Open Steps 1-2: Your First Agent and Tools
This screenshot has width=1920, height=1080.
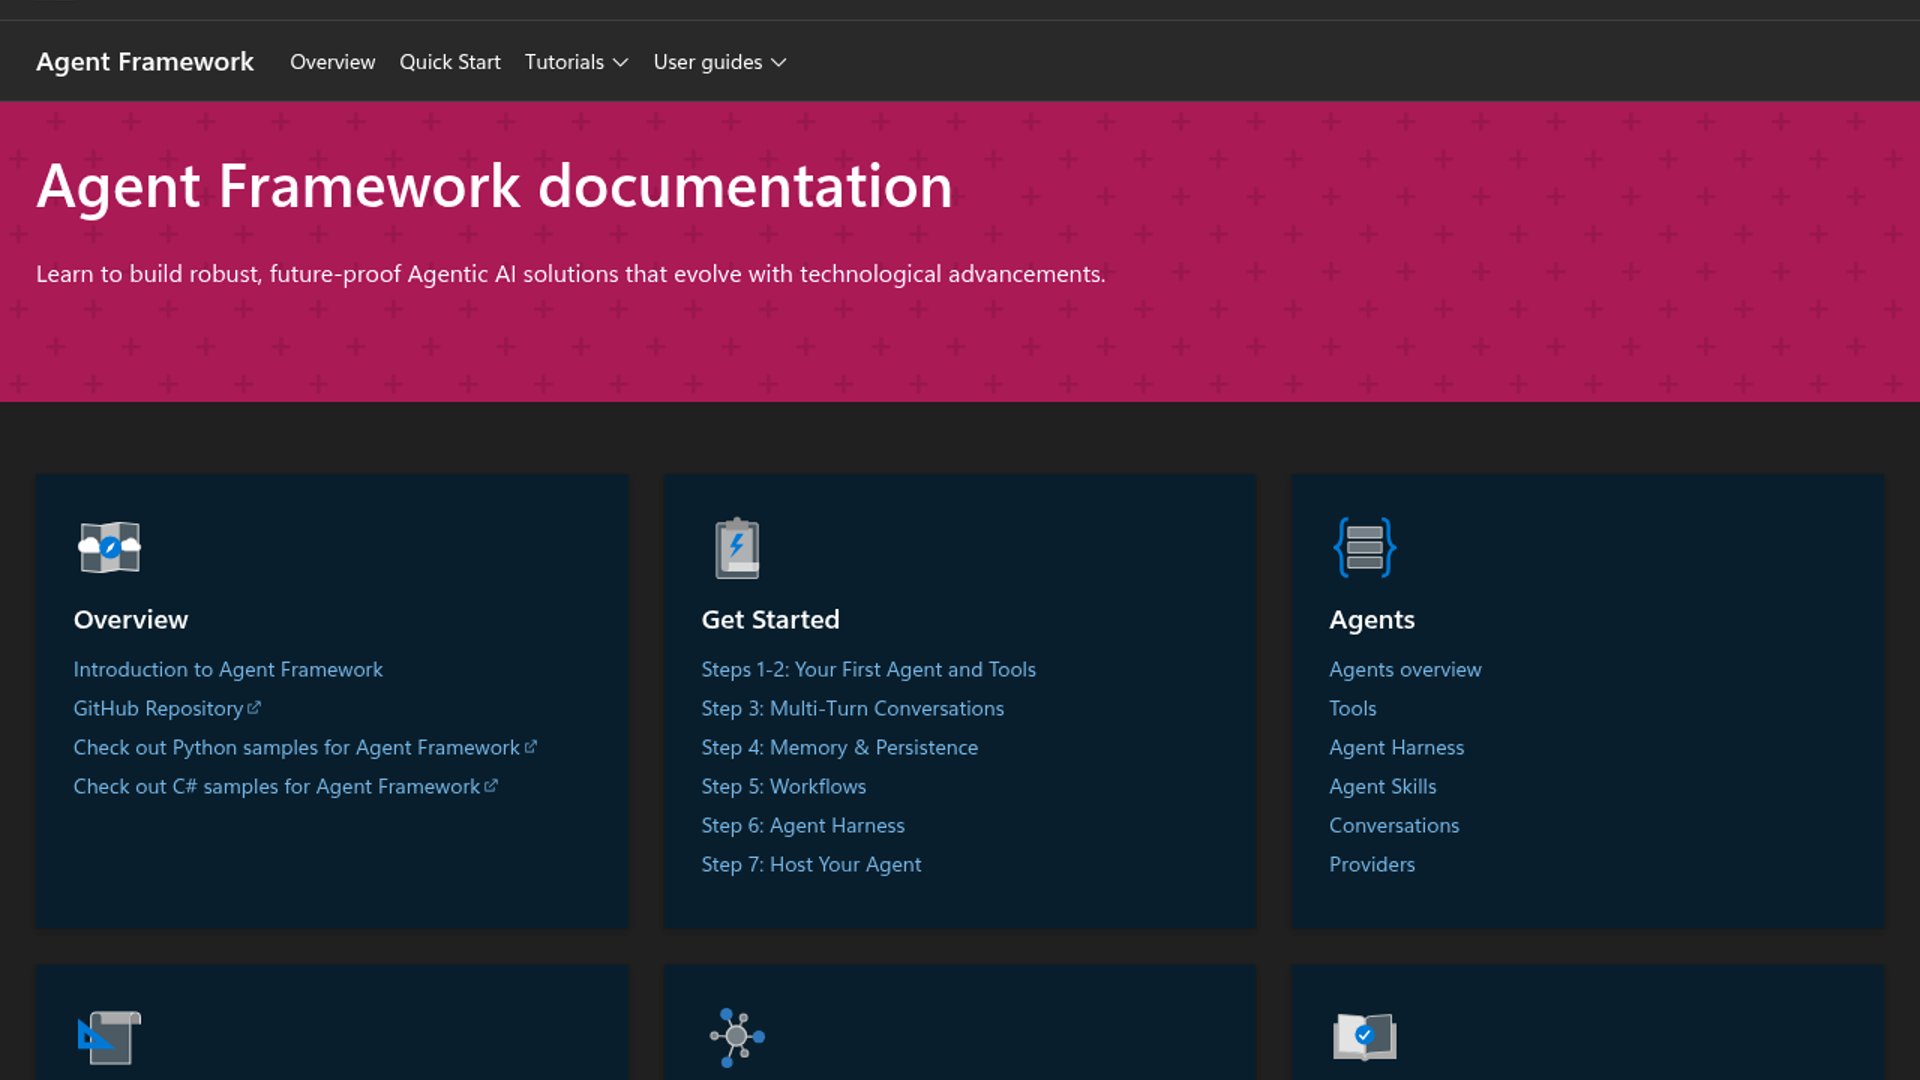[868, 669]
